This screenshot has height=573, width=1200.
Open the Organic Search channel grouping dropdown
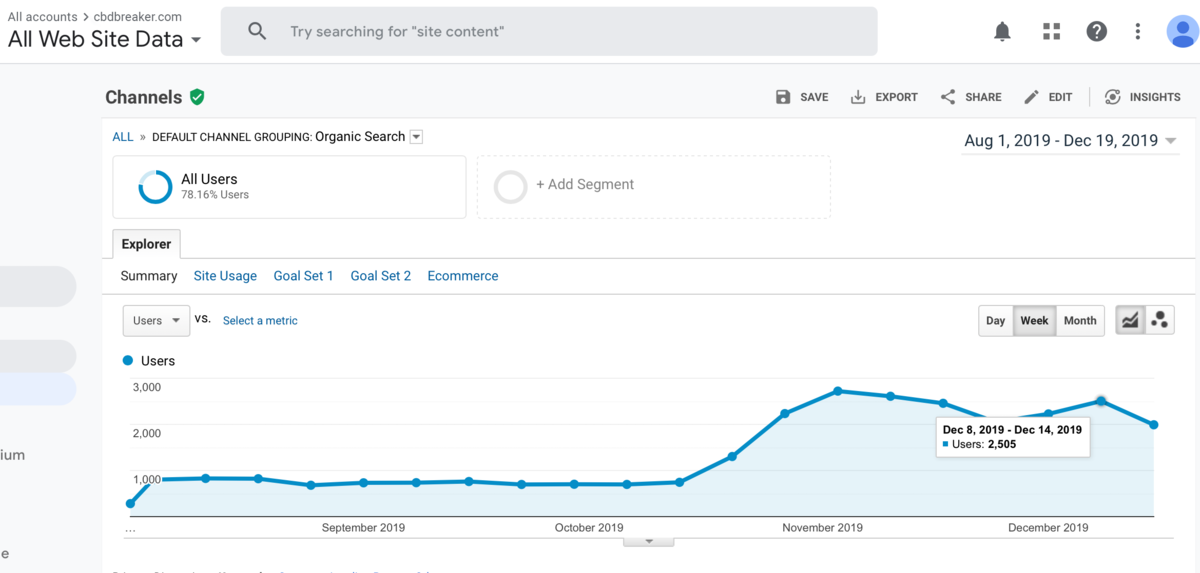click(x=417, y=137)
